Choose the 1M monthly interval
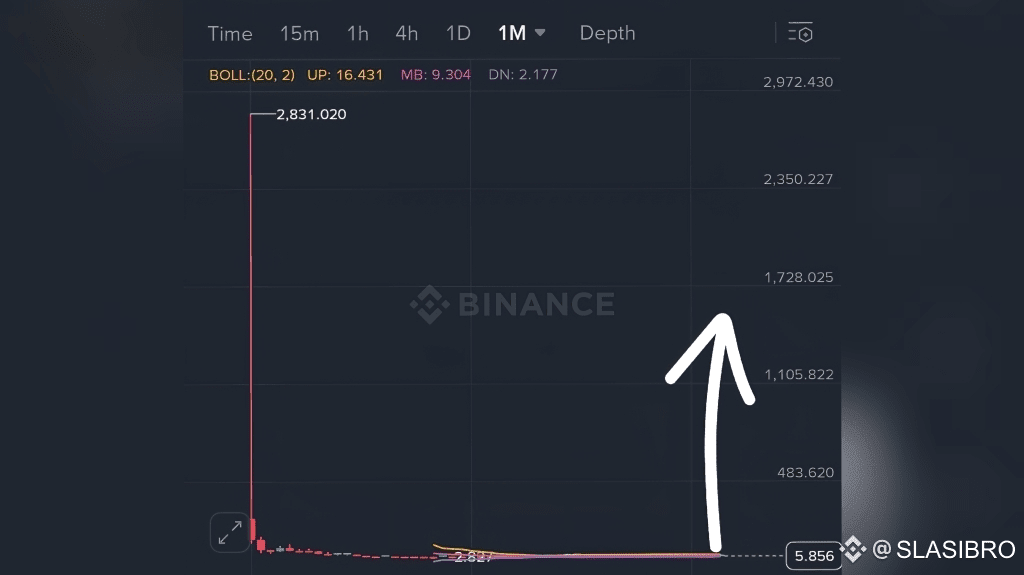This screenshot has width=1024, height=575. (x=512, y=33)
